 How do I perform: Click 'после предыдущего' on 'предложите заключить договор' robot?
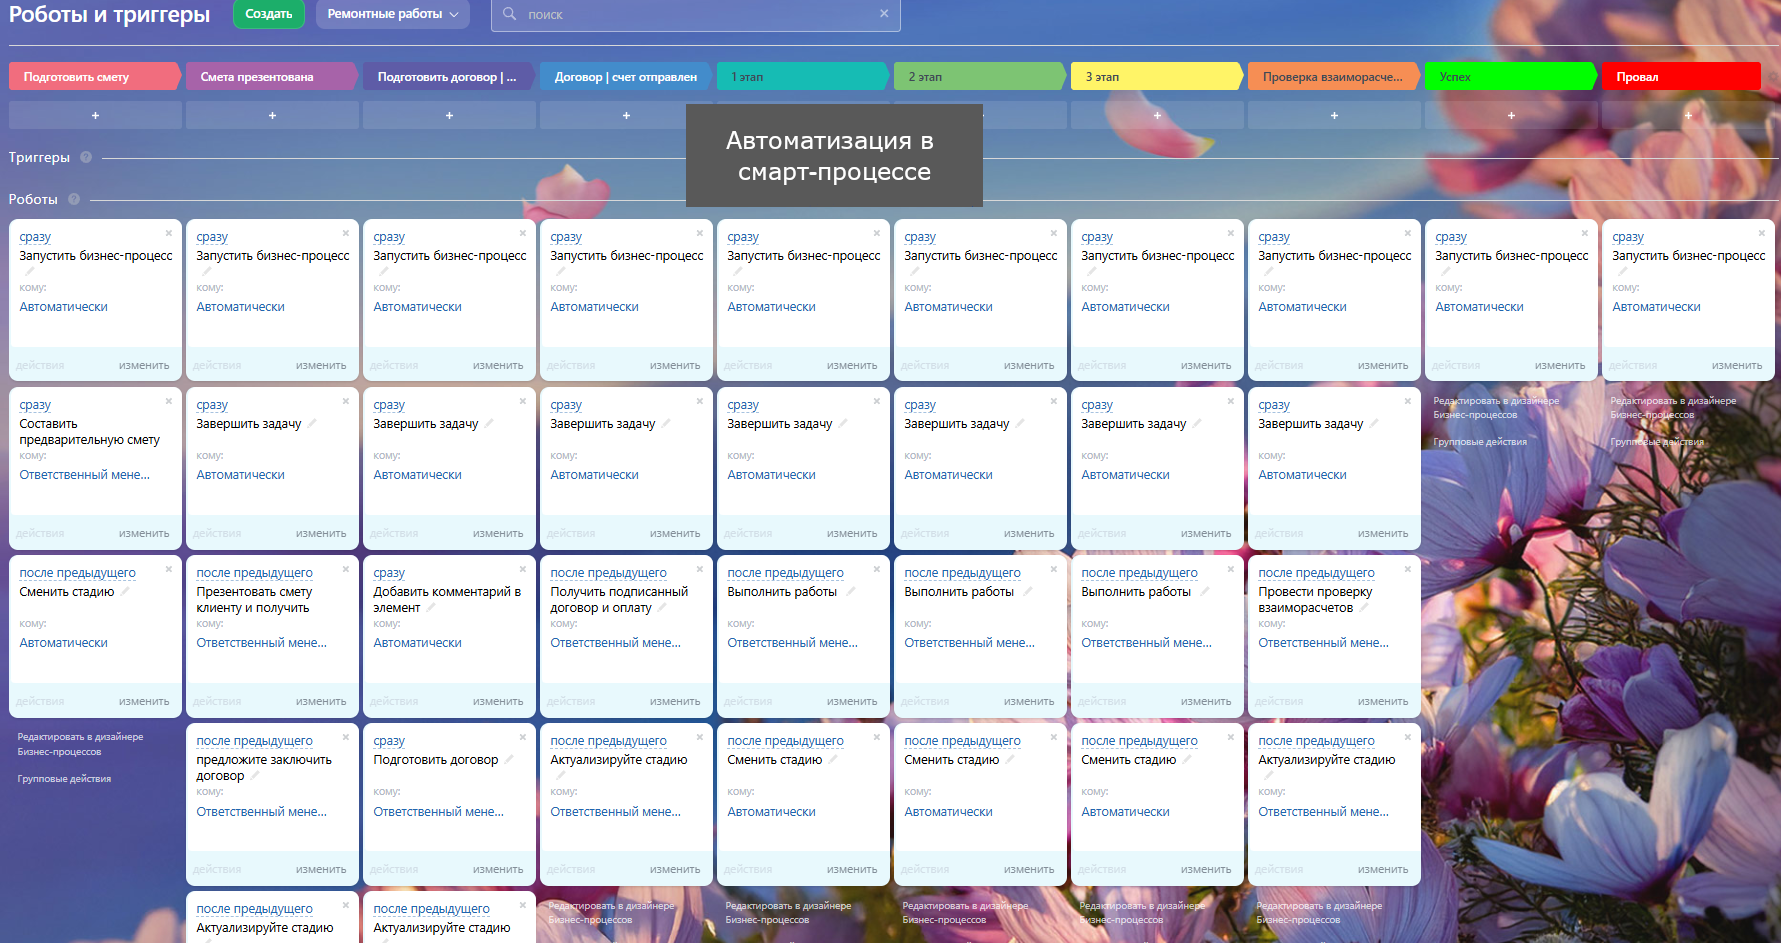tap(254, 741)
